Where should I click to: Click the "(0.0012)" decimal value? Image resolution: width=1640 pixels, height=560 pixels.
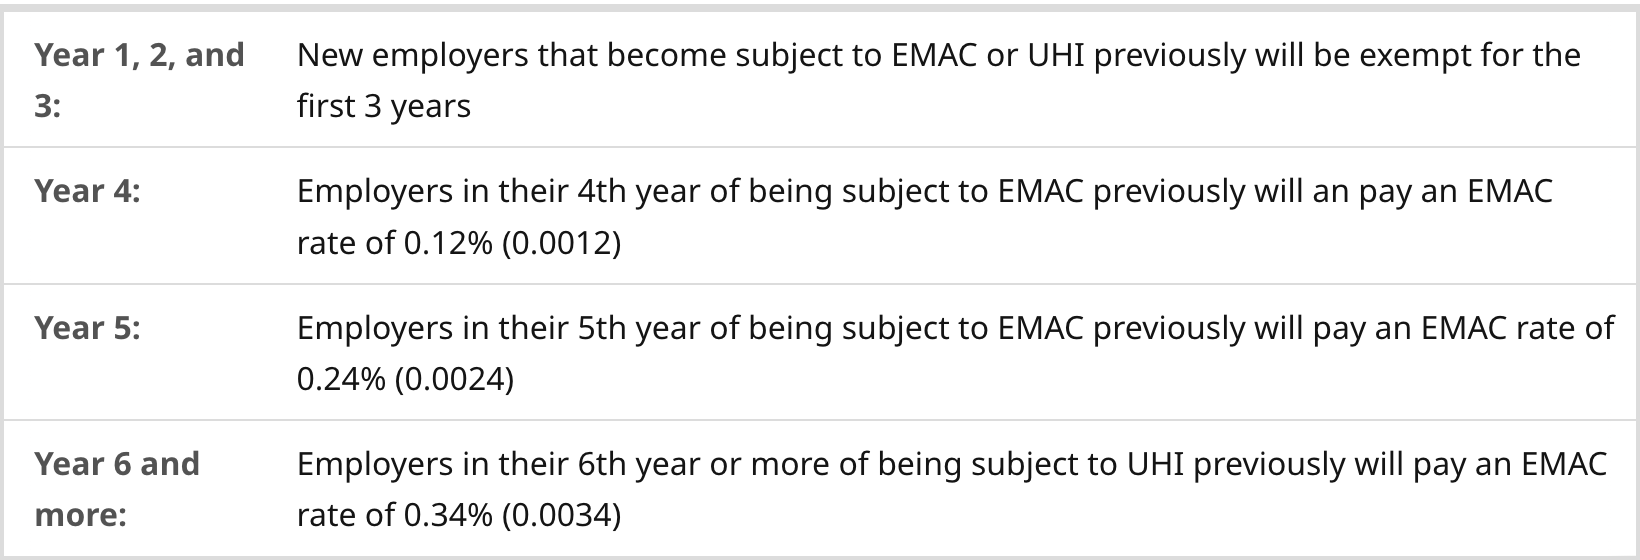point(561,243)
